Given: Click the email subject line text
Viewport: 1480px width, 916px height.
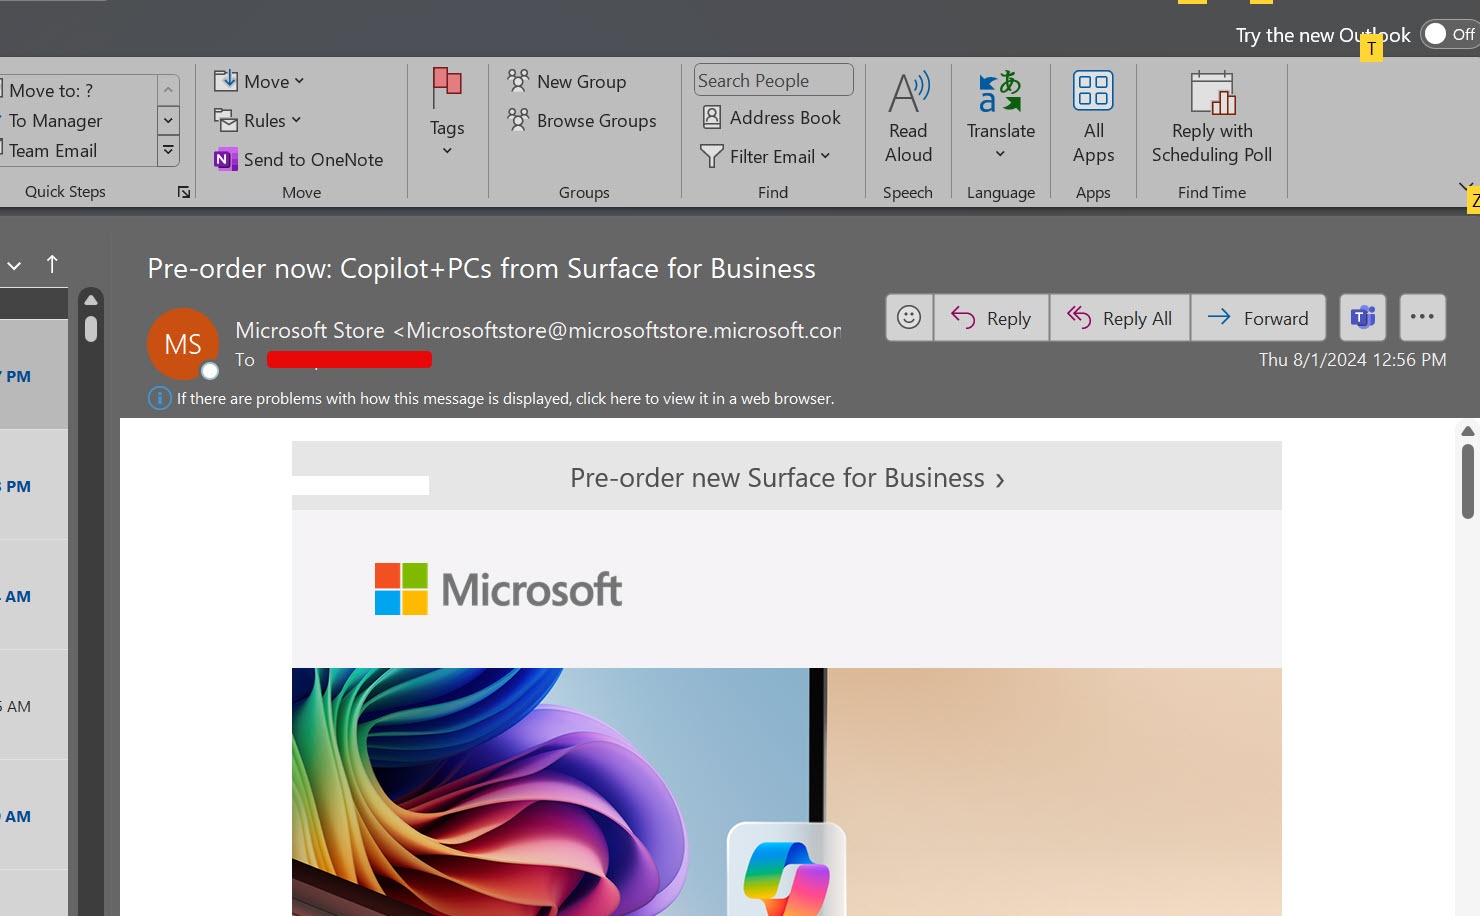Looking at the screenshot, I should coord(481,268).
